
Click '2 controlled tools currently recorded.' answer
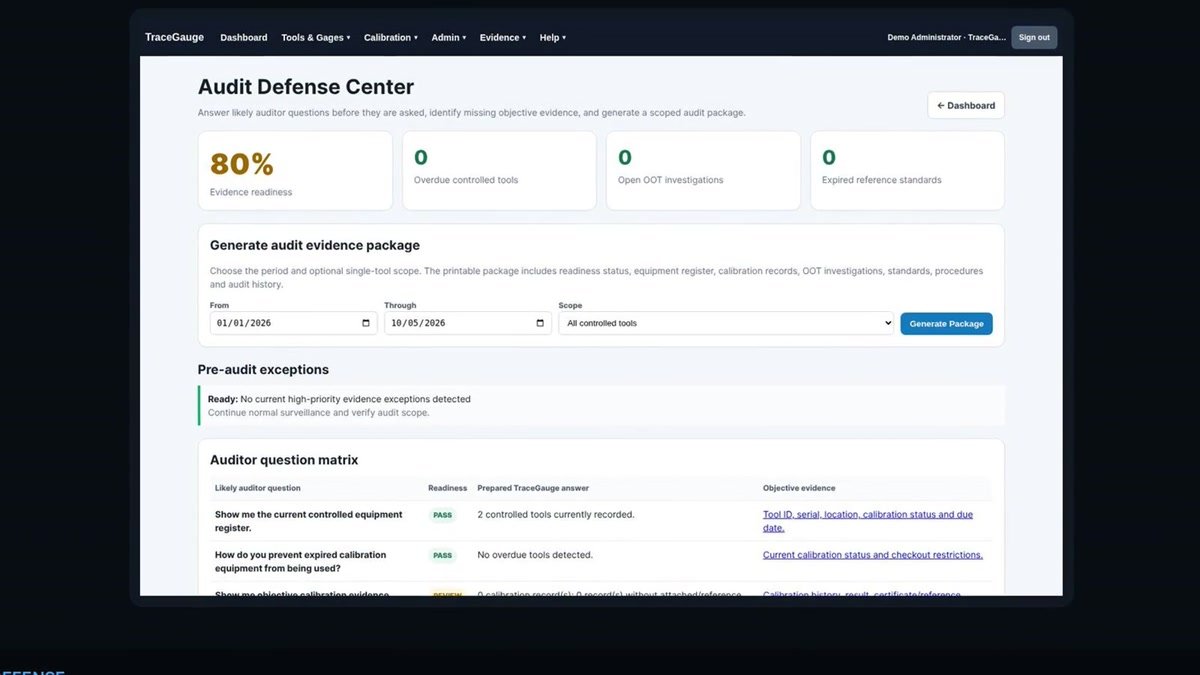[556, 515]
